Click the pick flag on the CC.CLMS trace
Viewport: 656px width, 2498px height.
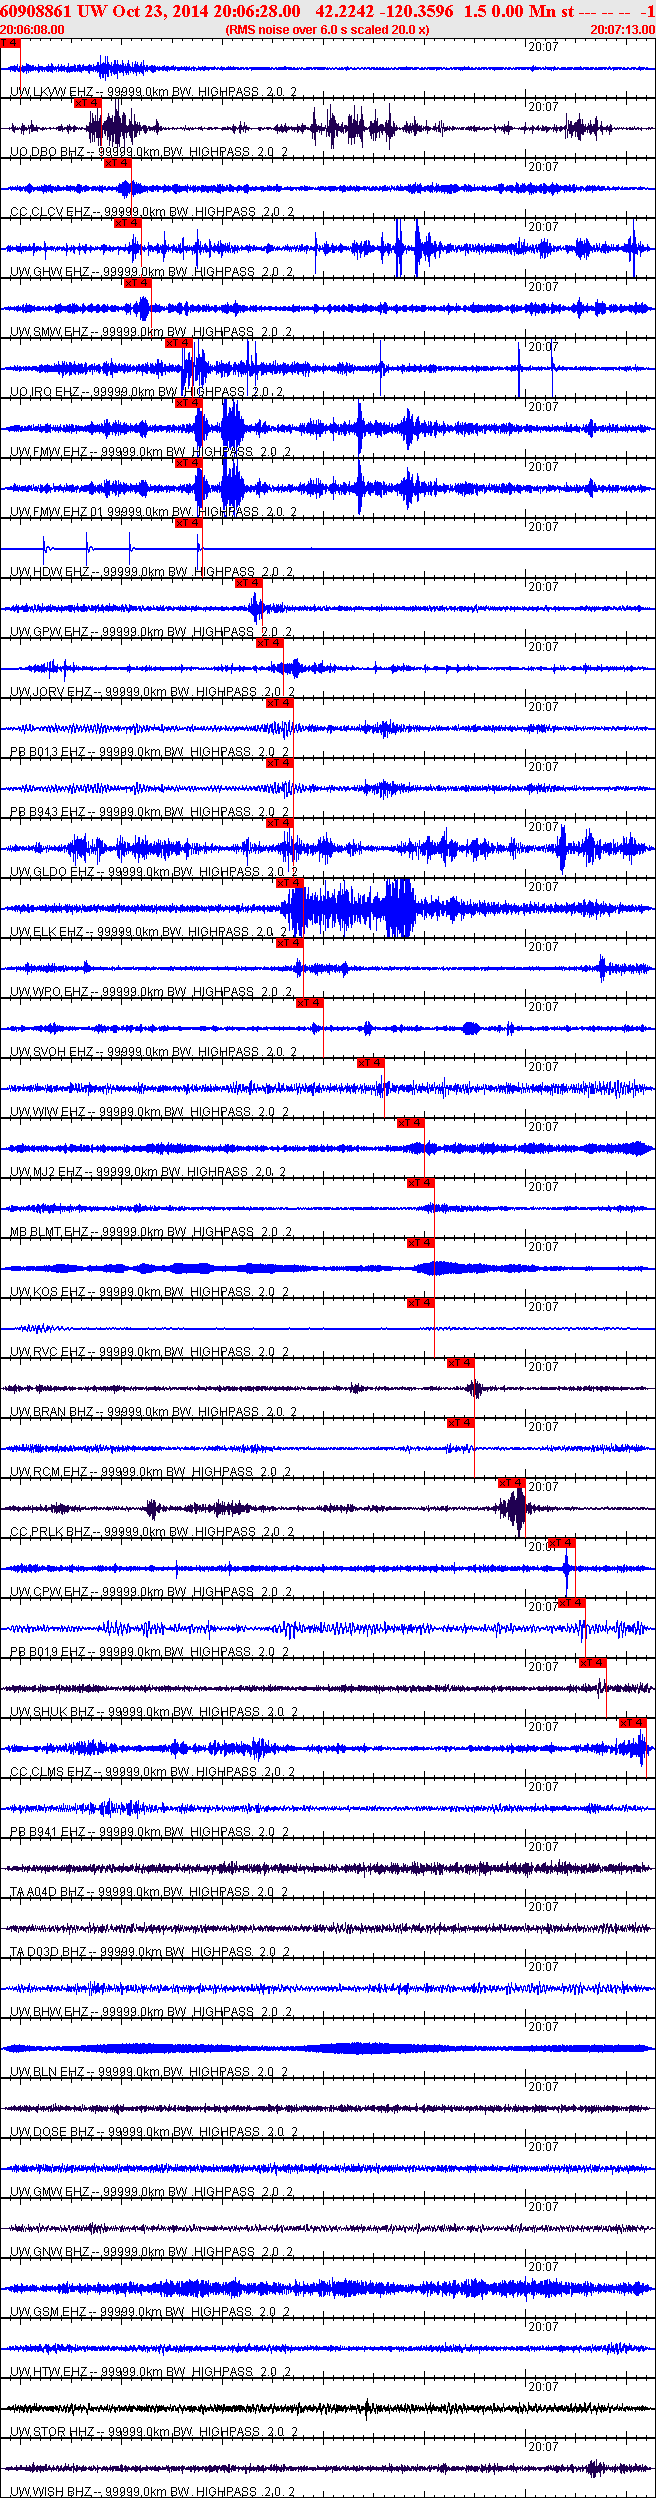(633, 1723)
